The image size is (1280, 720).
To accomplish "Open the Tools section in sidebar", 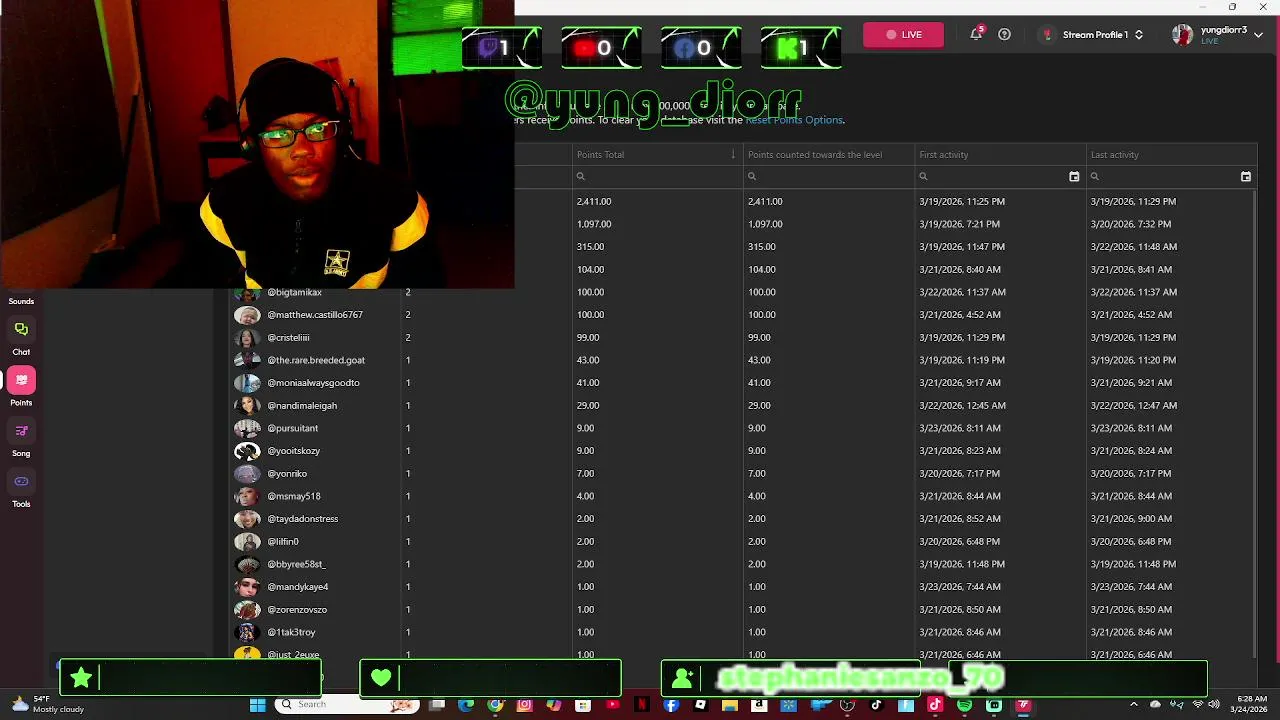I will tap(21, 489).
